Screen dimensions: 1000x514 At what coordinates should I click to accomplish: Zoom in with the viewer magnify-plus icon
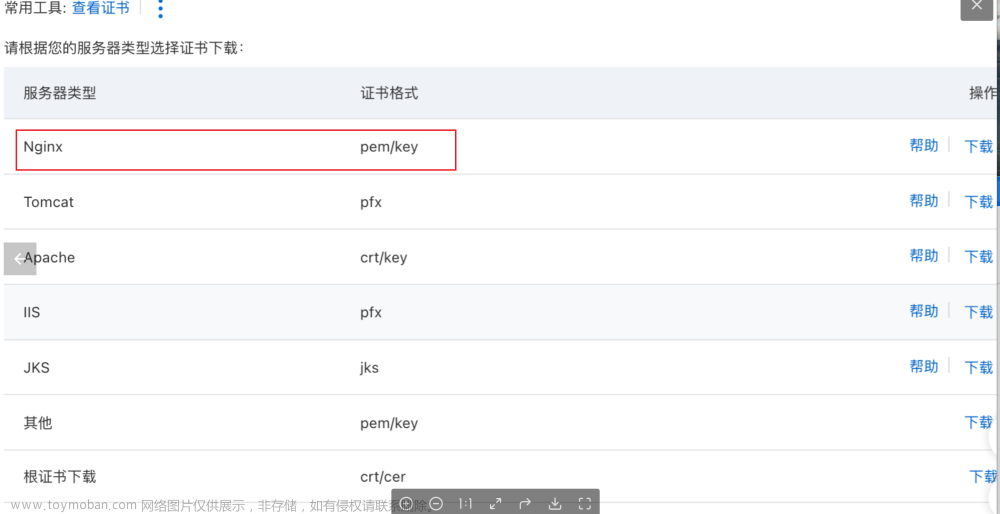(406, 504)
